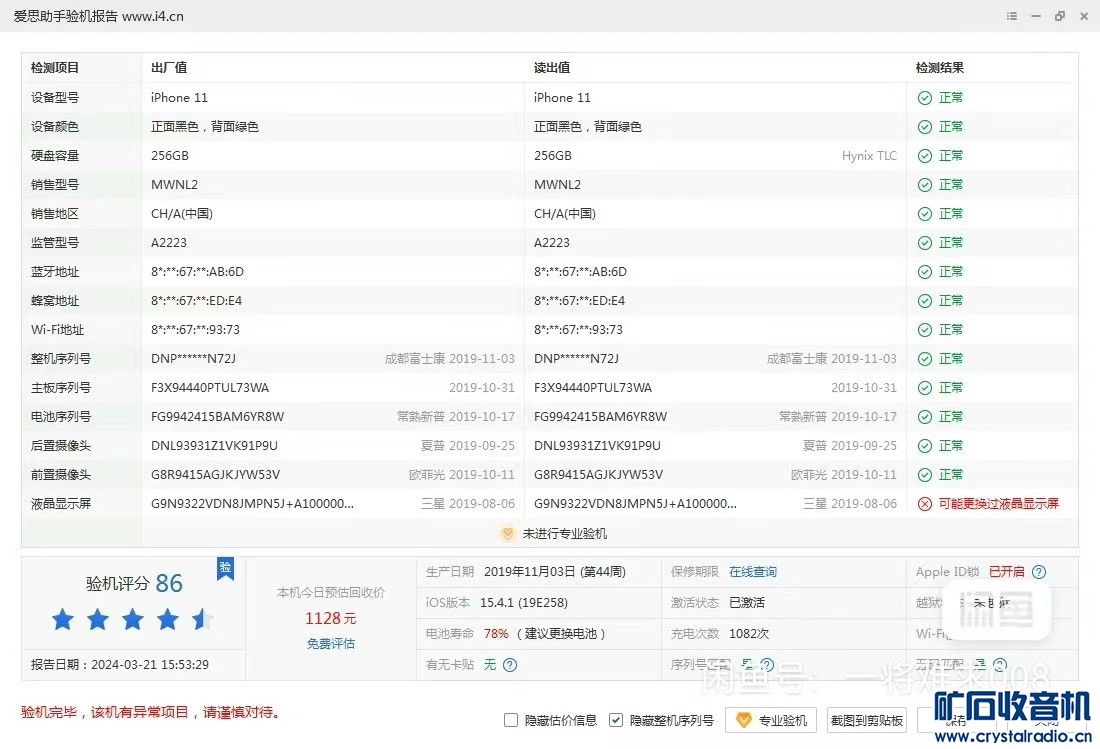Enable the 隐藏估价信息 checkbox
The height and width of the screenshot is (749, 1100).
pos(511,720)
